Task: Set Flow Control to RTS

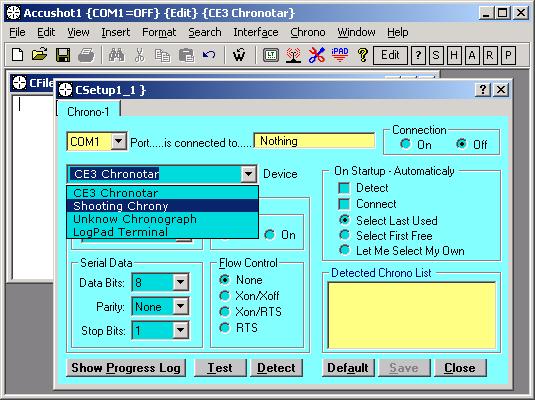Action: click(225, 328)
